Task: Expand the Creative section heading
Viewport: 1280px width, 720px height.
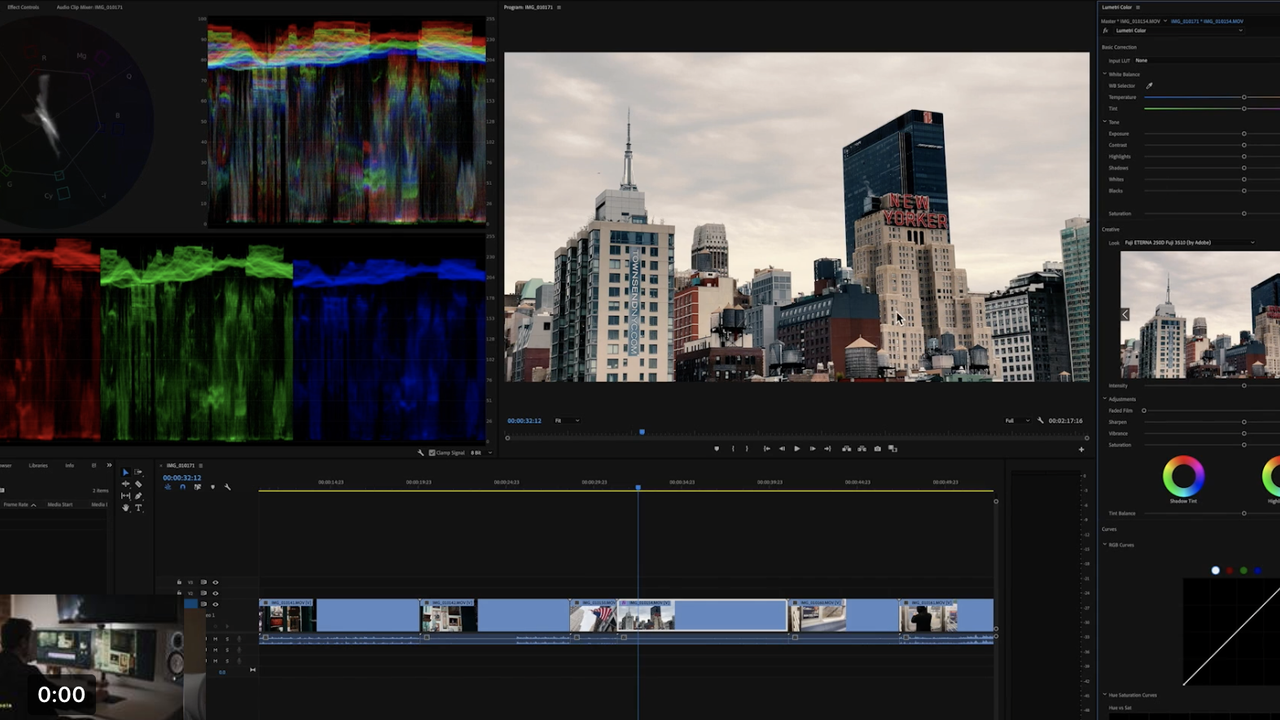Action: point(1112,229)
